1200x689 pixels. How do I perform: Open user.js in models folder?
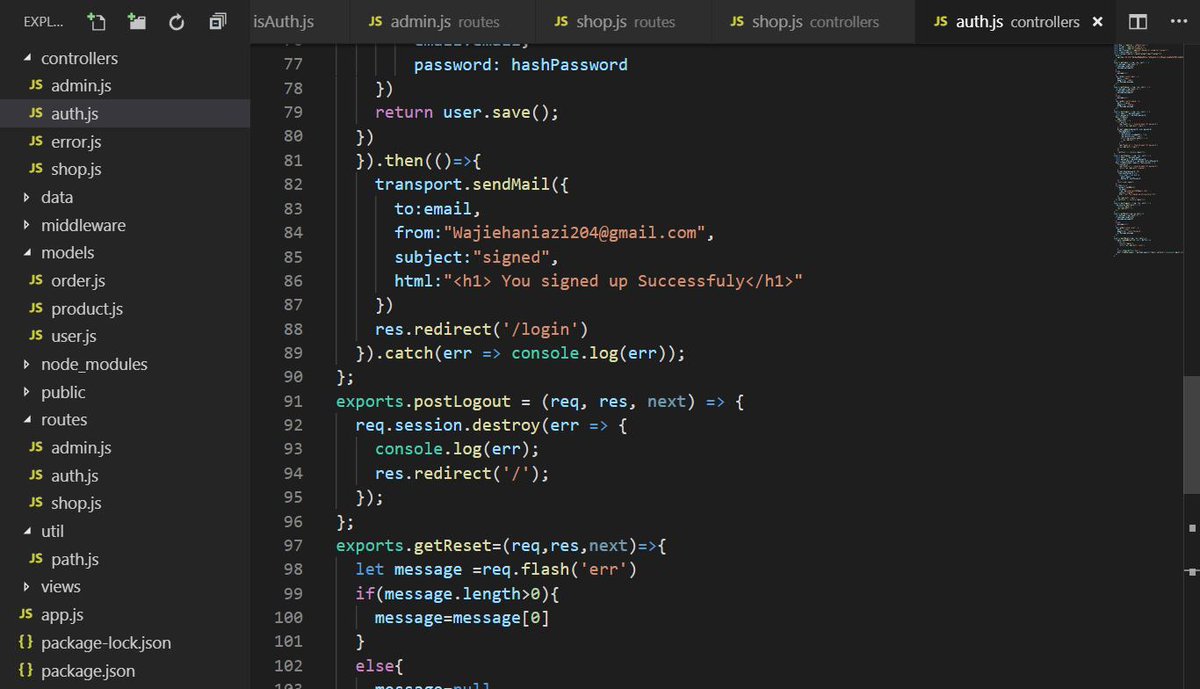tap(125, 336)
